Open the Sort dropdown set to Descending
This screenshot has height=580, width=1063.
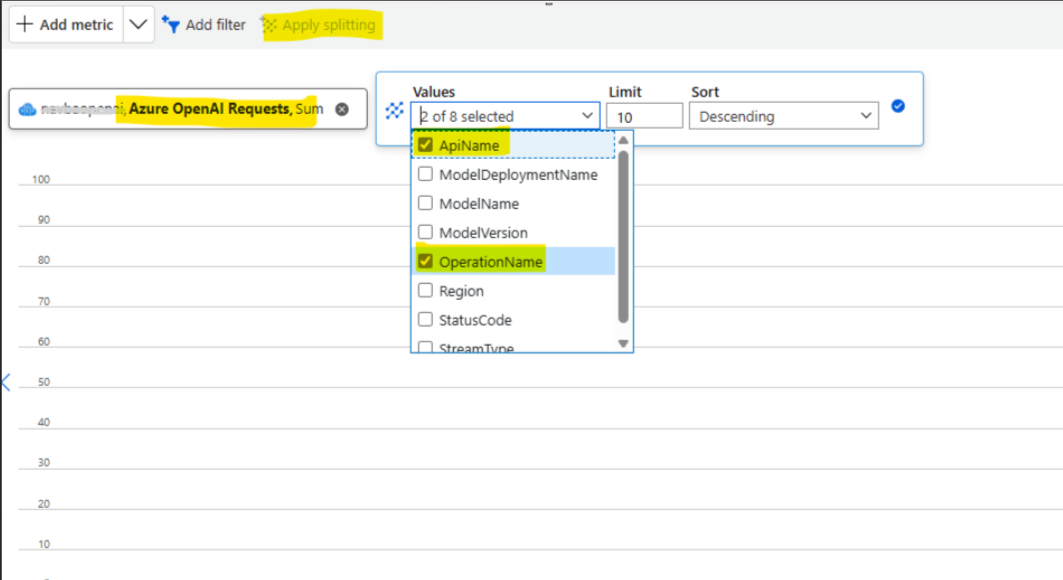pyautogui.click(x=784, y=116)
